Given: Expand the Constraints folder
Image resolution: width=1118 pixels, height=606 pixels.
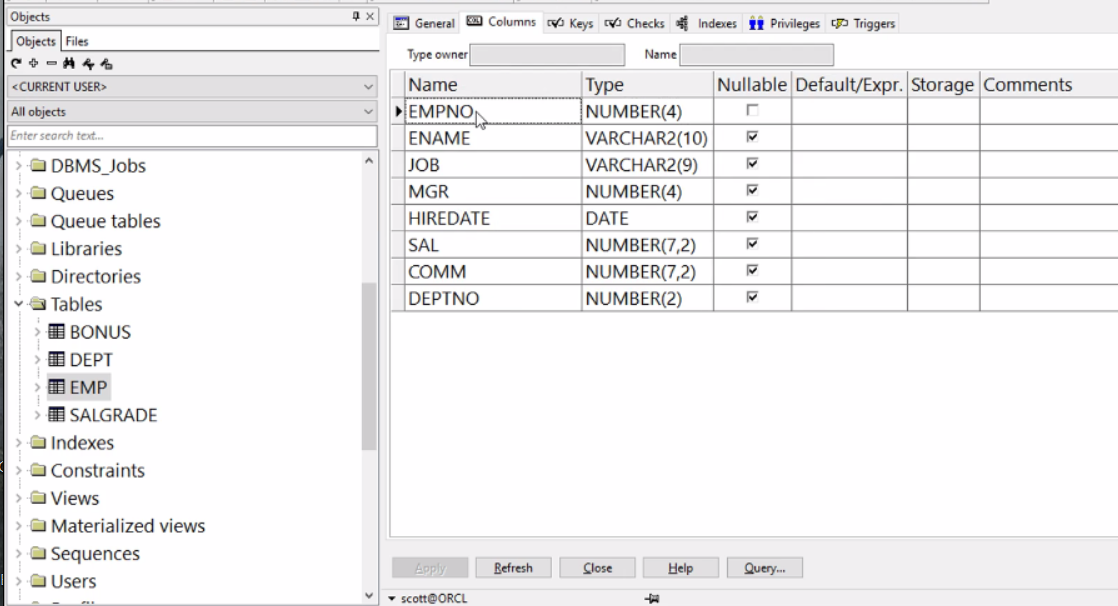Looking at the screenshot, I should coord(19,471).
